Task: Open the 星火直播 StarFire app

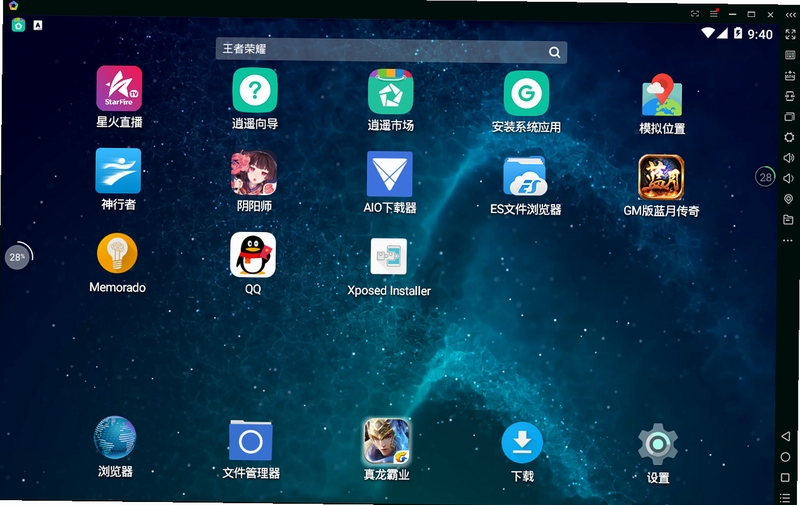Action: [x=119, y=89]
